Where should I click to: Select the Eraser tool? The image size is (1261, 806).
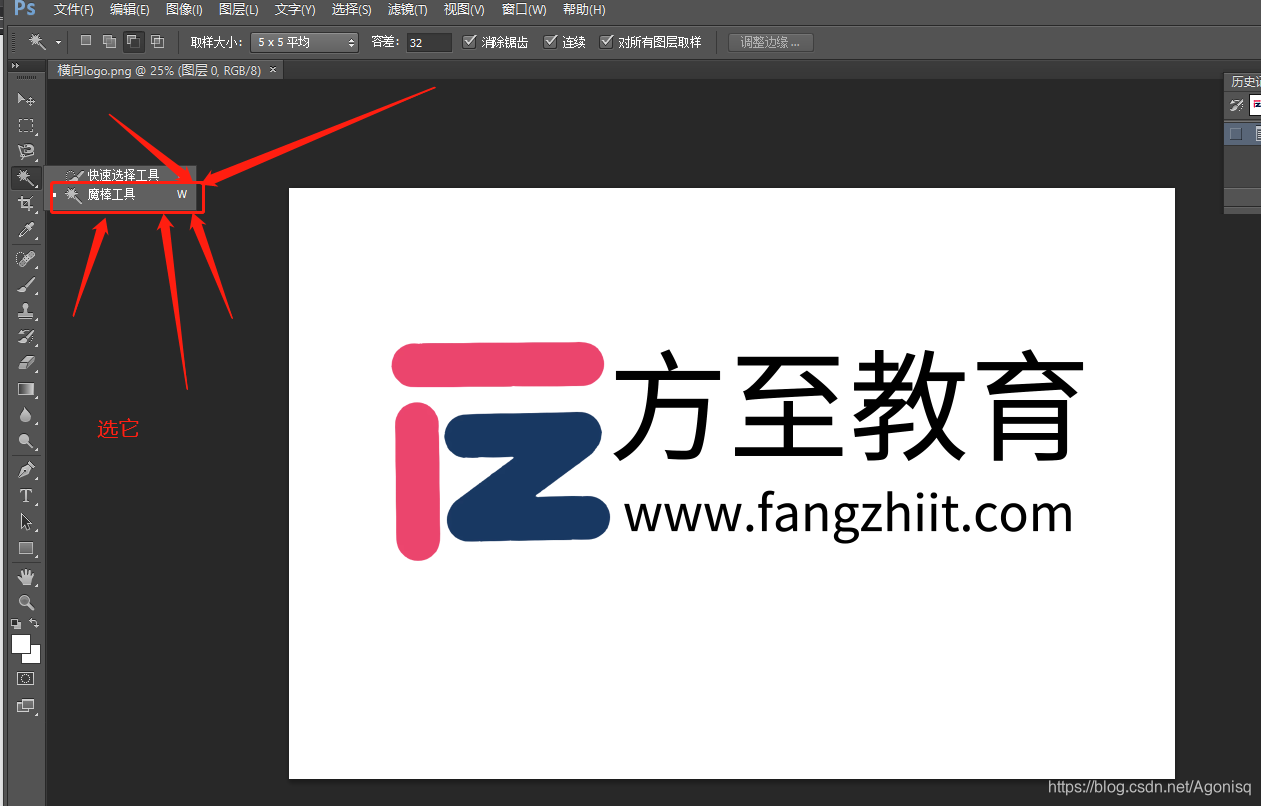pyautogui.click(x=26, y=363)
